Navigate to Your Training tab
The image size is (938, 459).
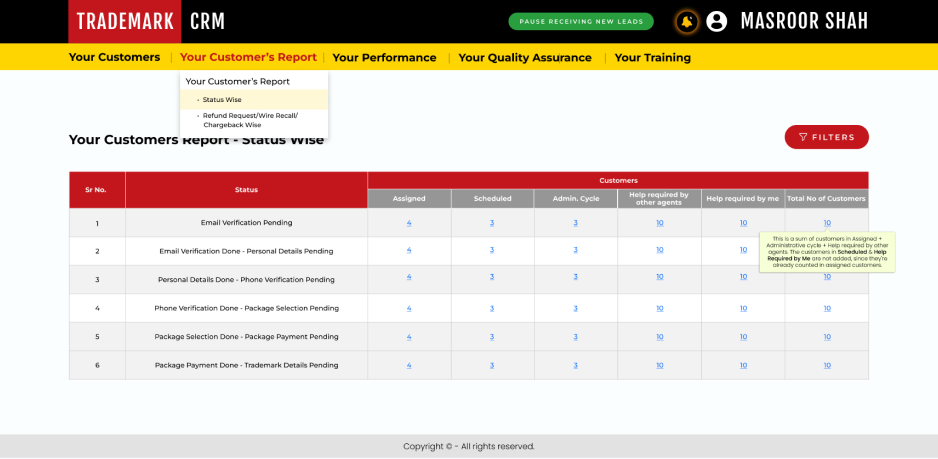pos(652,58)
